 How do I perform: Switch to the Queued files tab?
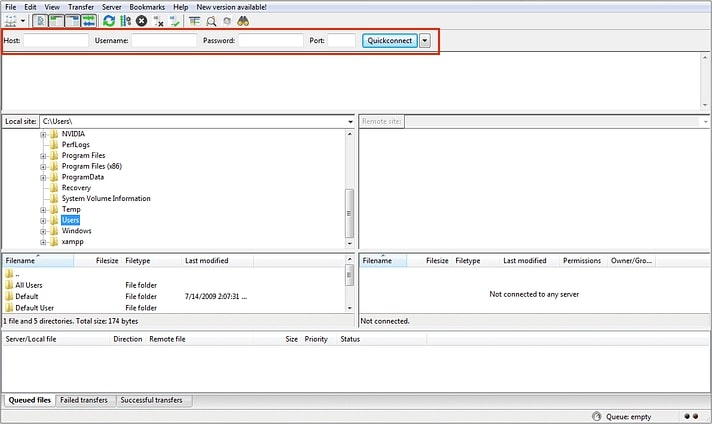pyautogui.click(x=30, y=400)
